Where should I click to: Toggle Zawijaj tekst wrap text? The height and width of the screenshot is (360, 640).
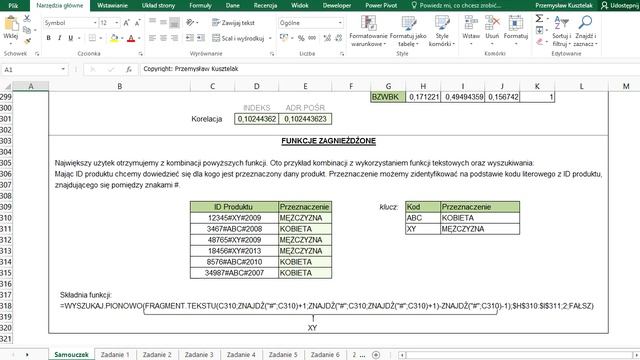pos(233,23)
